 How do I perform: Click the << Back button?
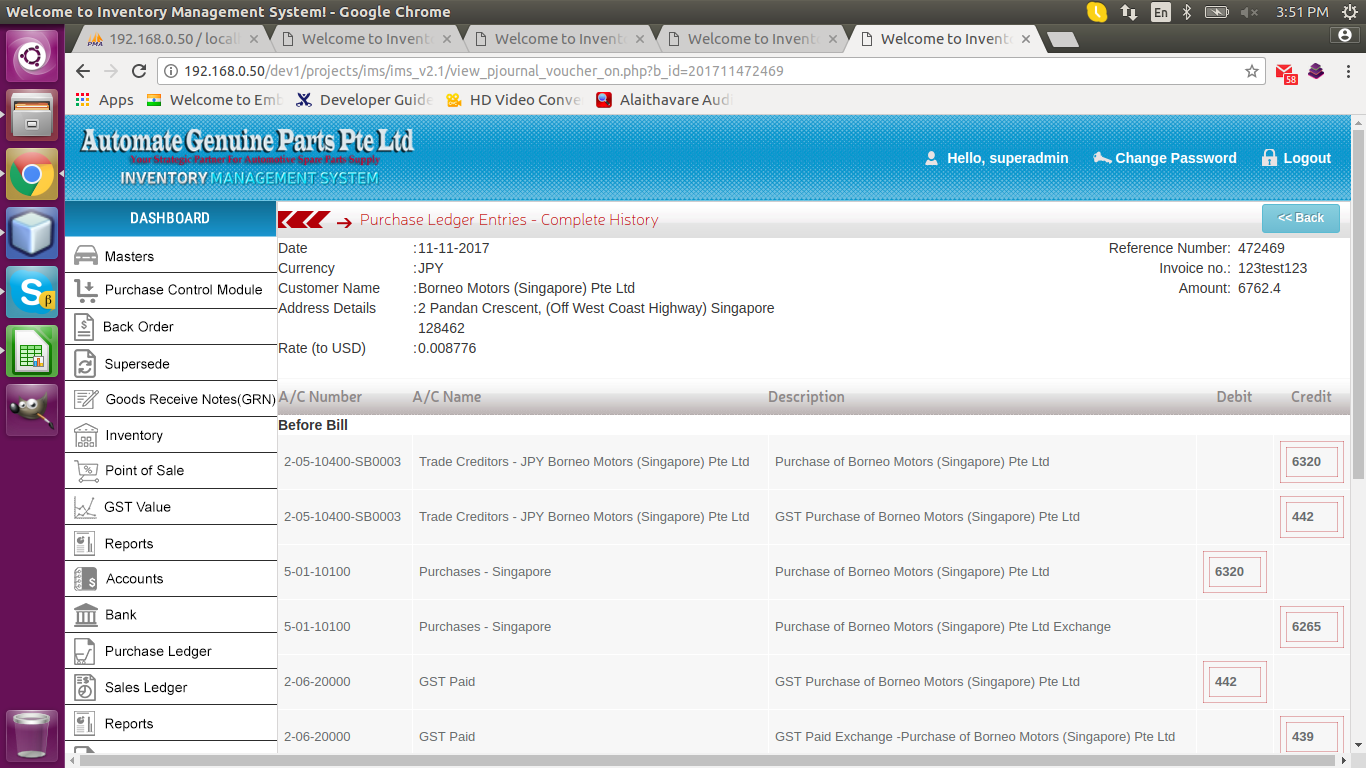tap(1300, 218)
